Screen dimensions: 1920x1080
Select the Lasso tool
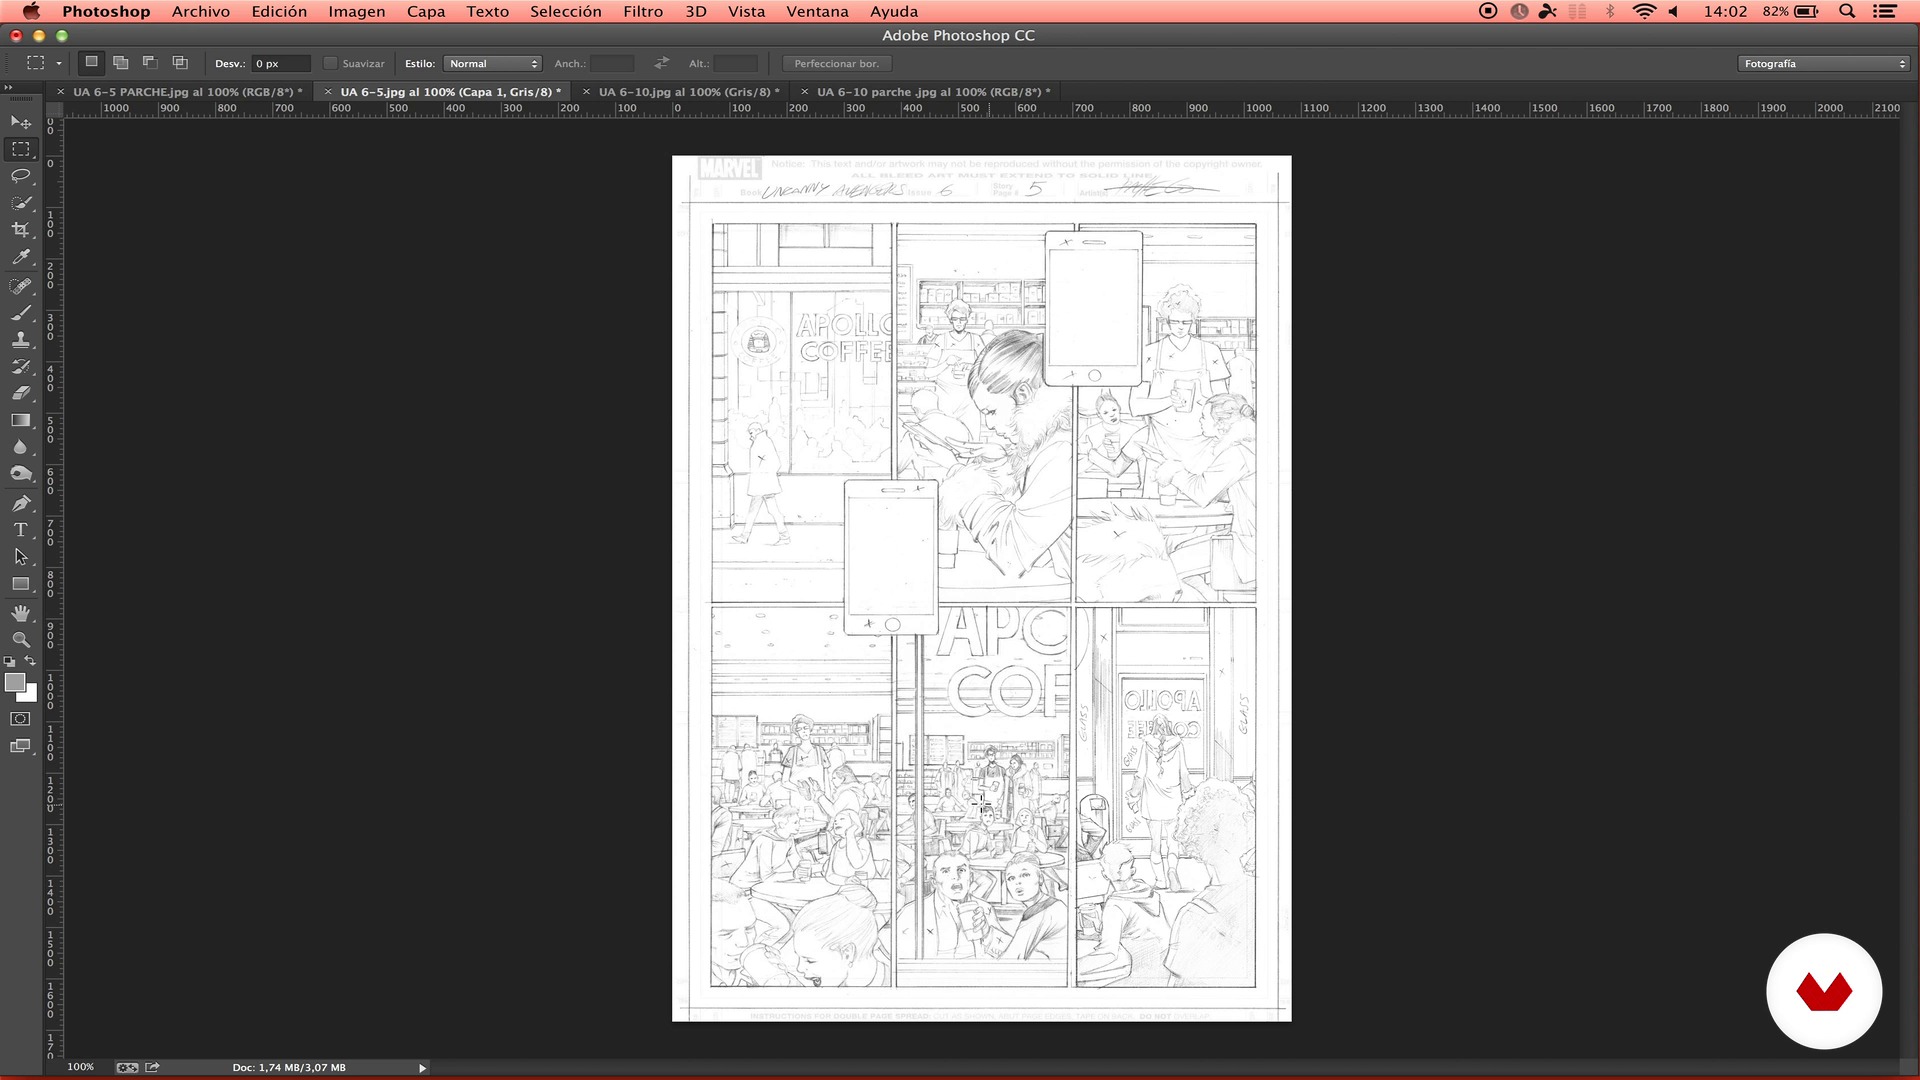[x=20, y=176]
